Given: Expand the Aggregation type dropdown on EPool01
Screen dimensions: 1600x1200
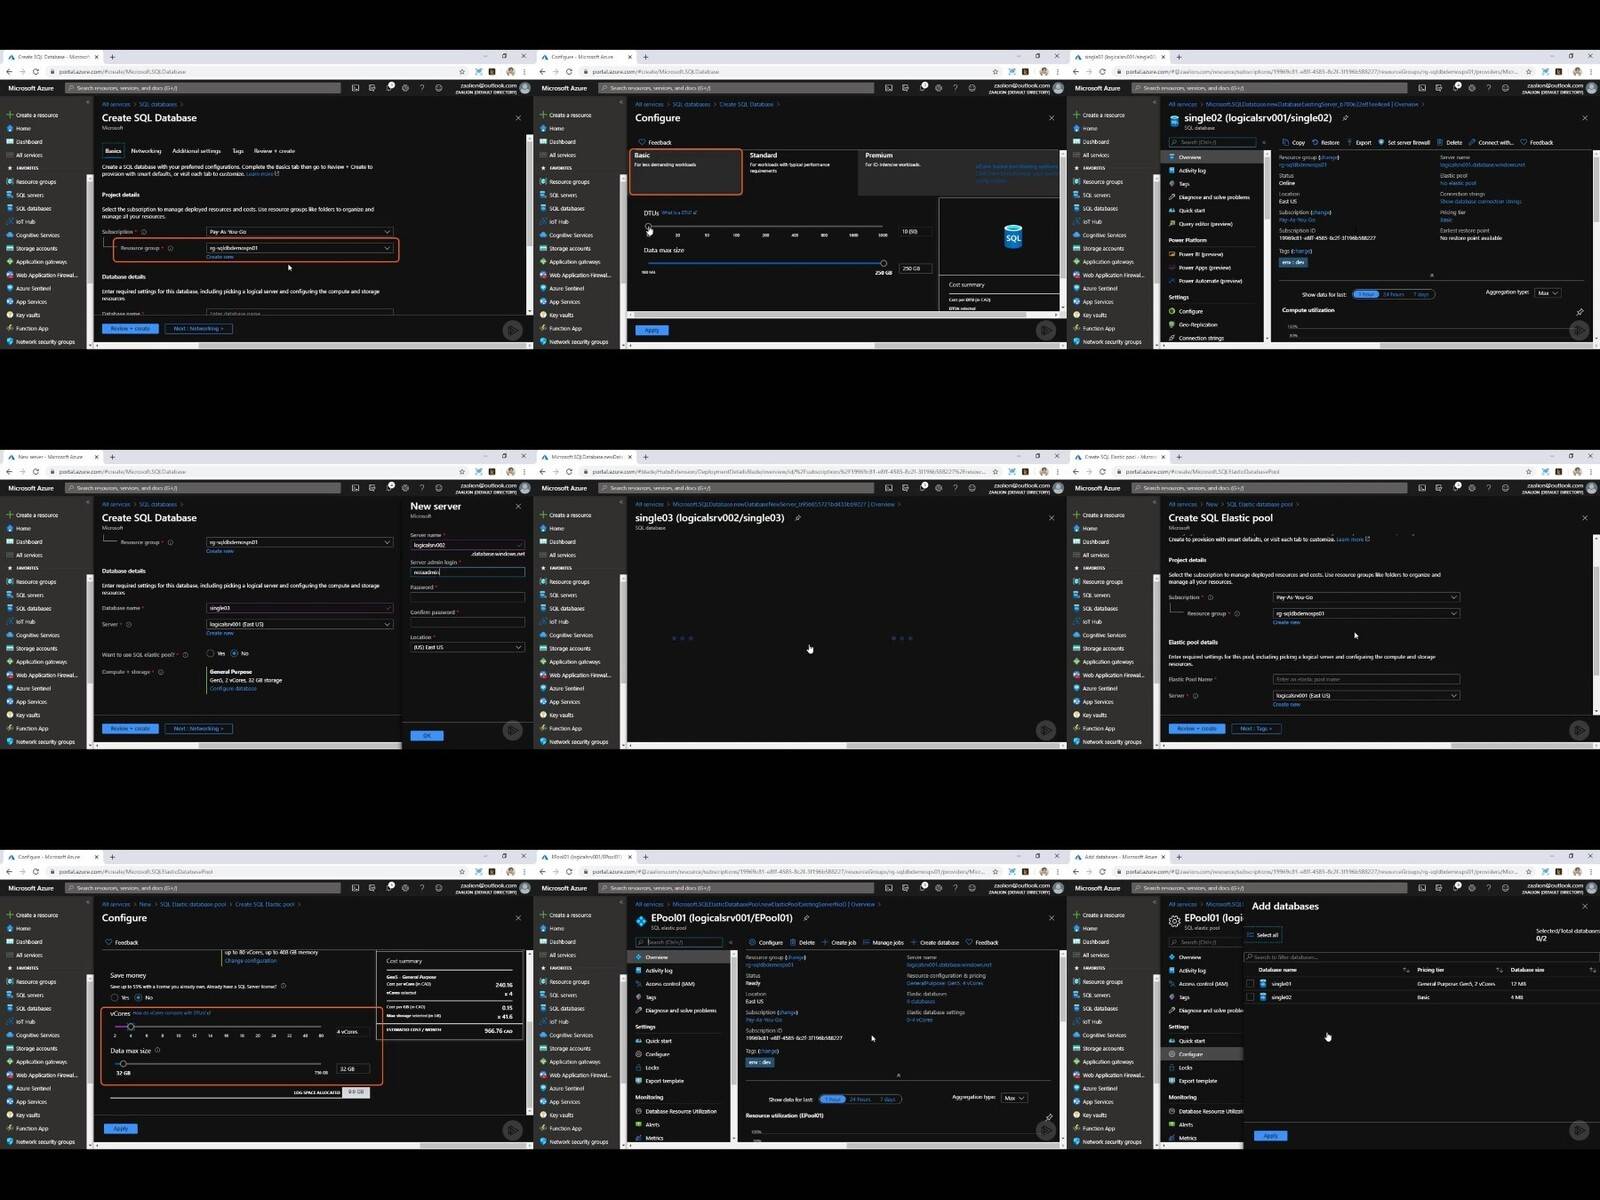Looking at the screenshot, I should pos(1014,1098).
